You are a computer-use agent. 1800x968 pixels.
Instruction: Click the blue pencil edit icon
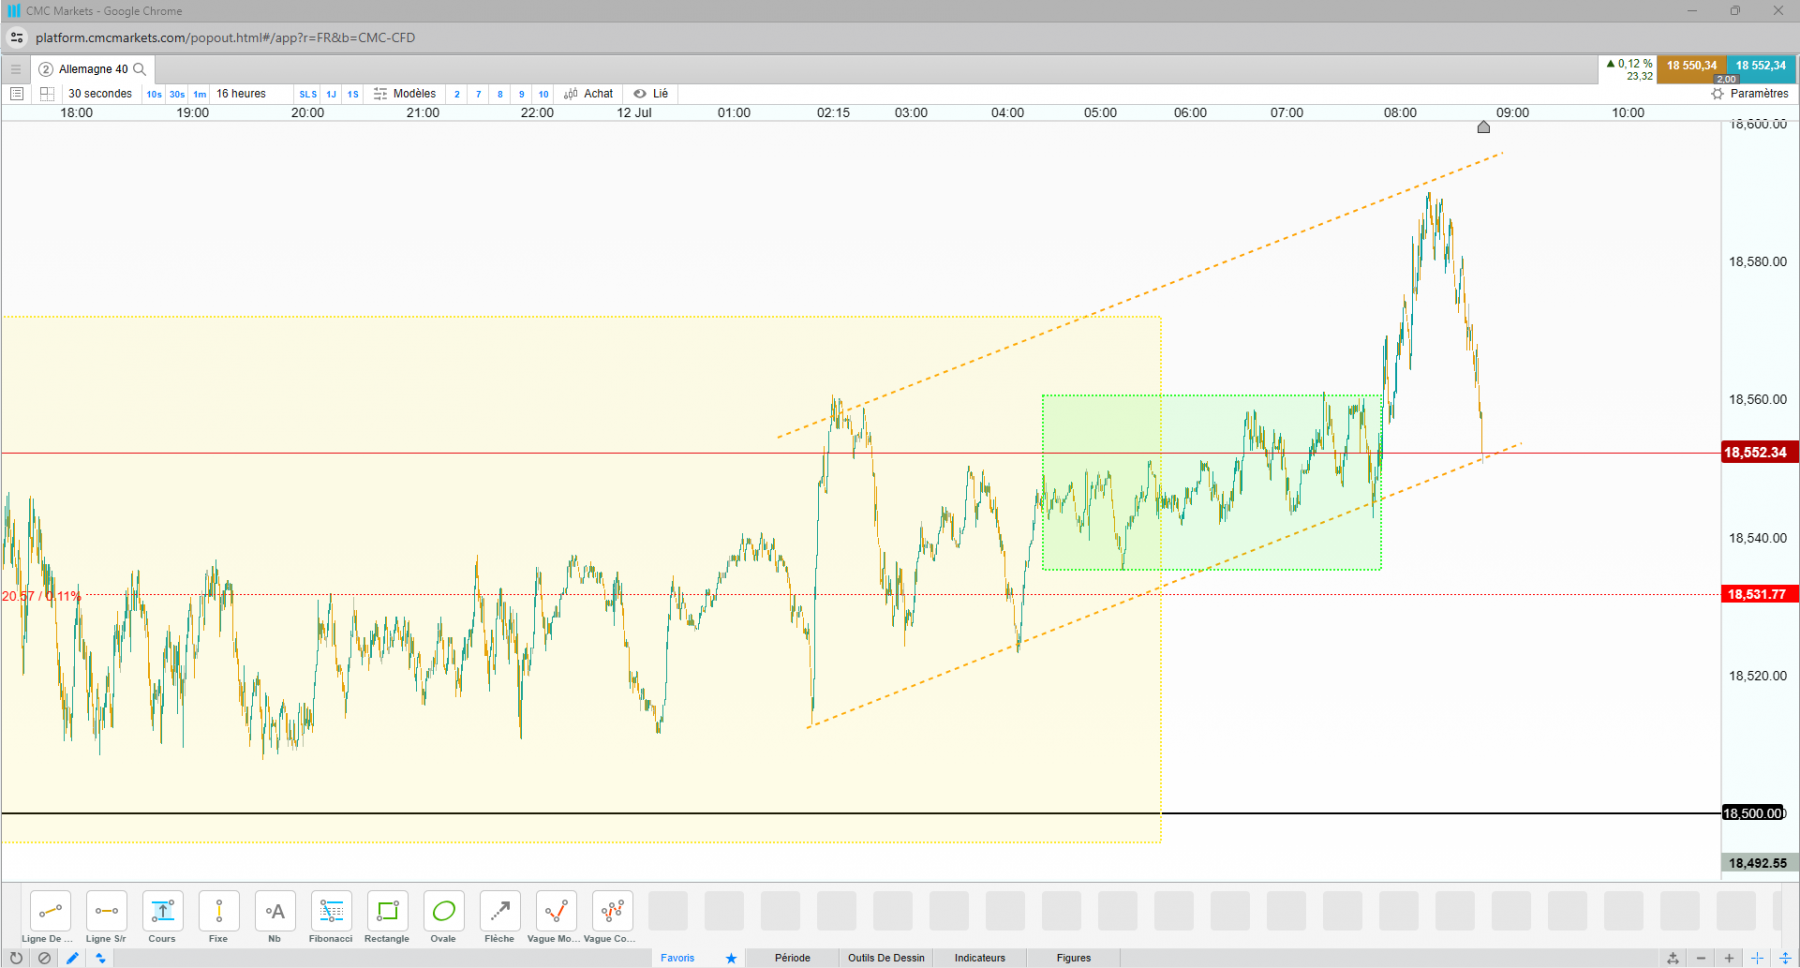[72, 958]
